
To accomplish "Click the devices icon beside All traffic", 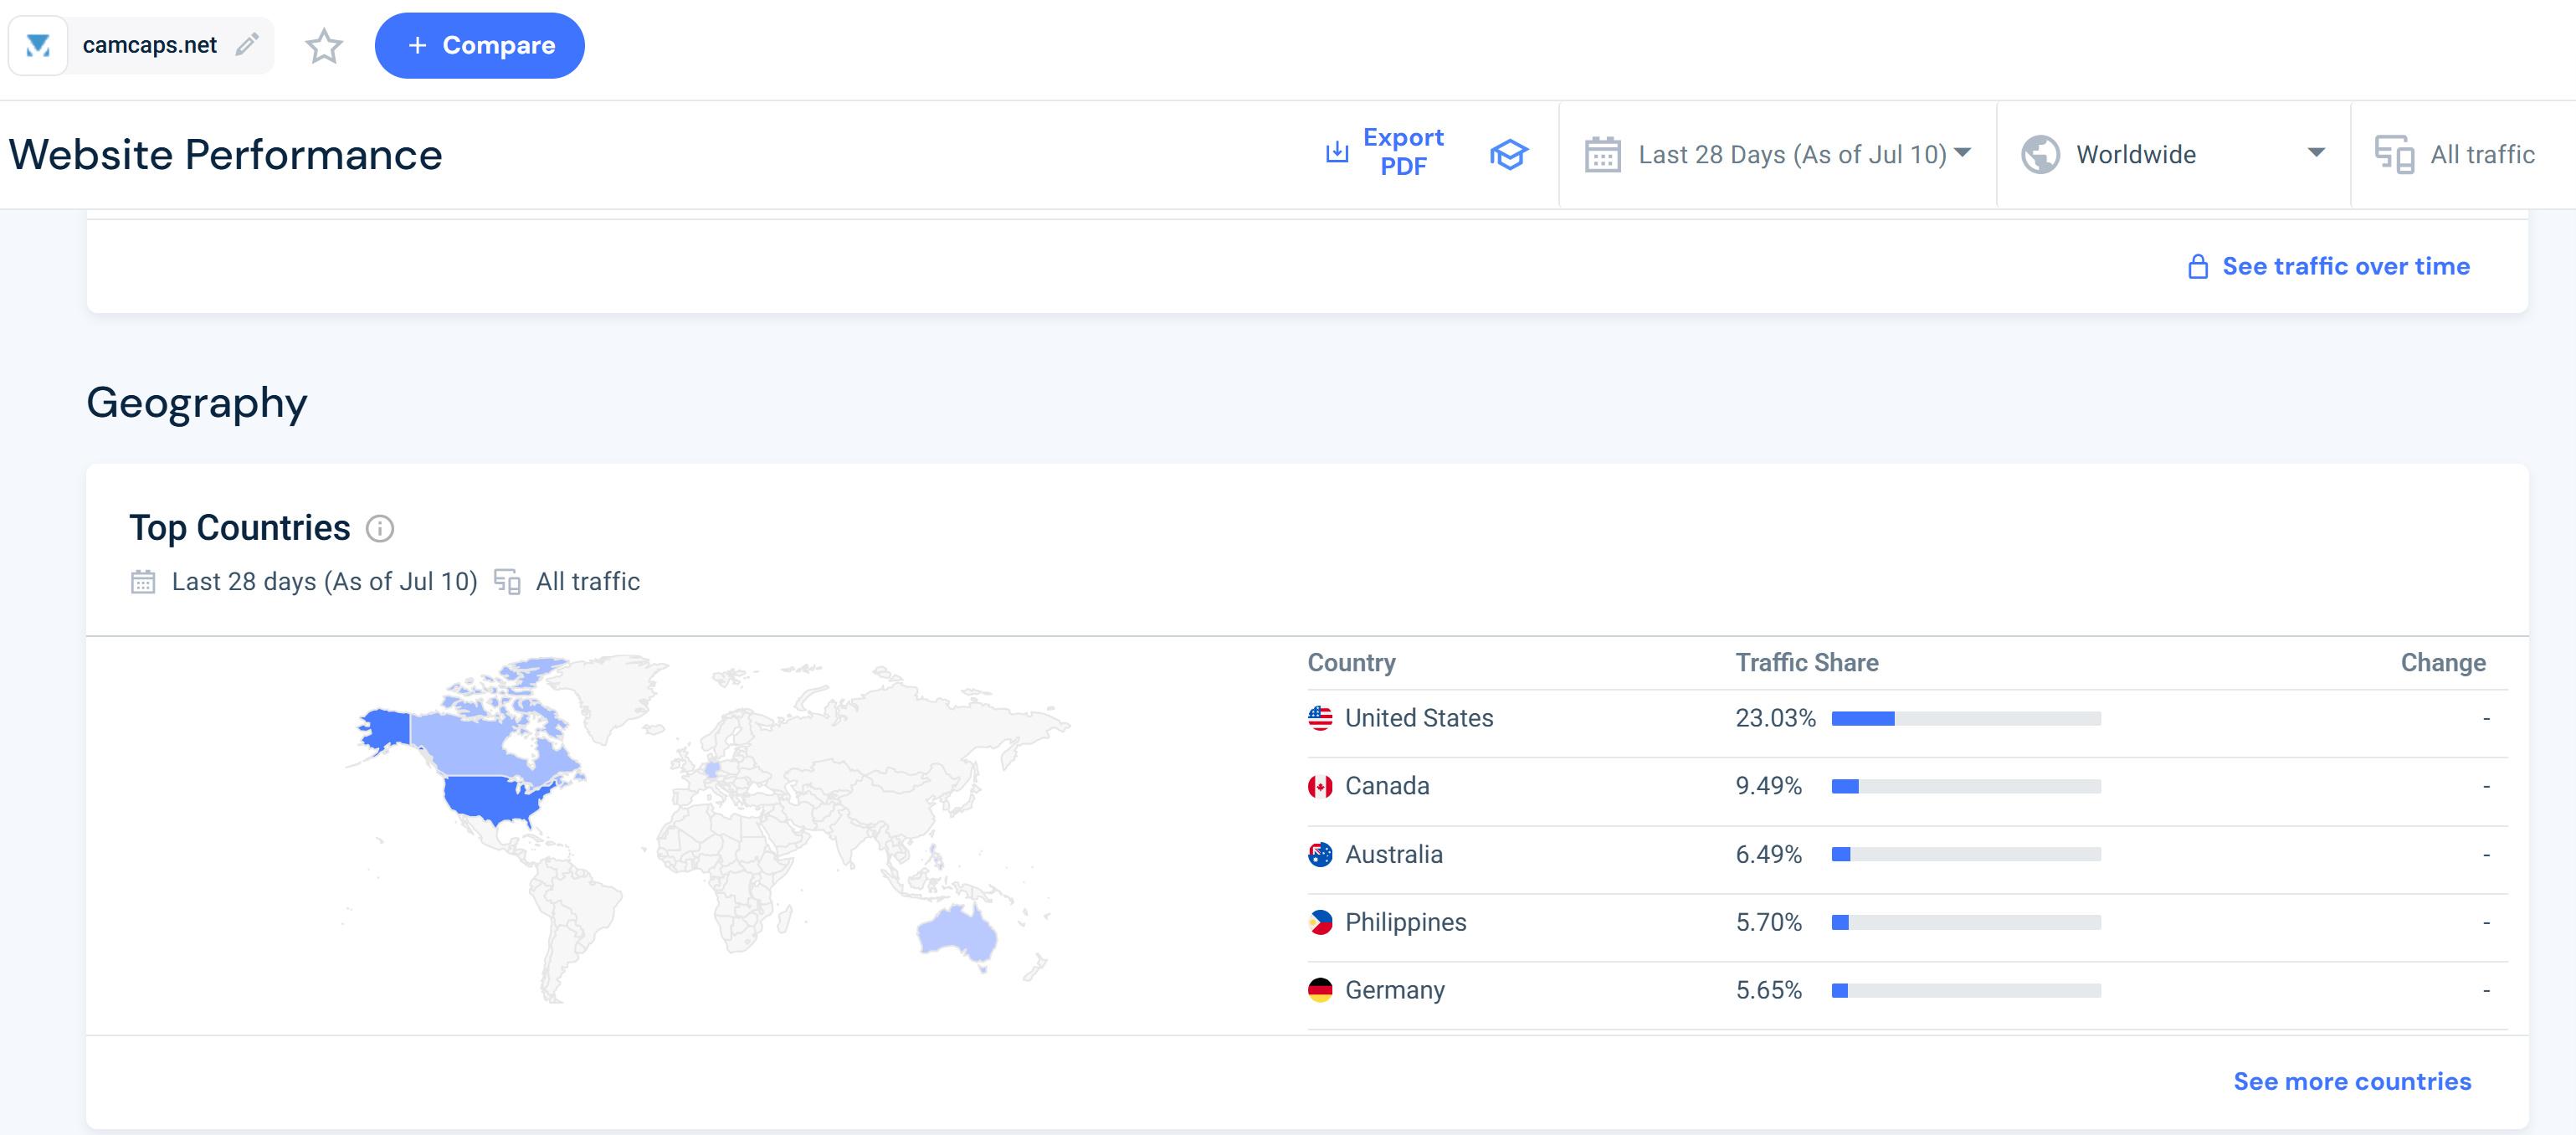I will point(2394,155).
